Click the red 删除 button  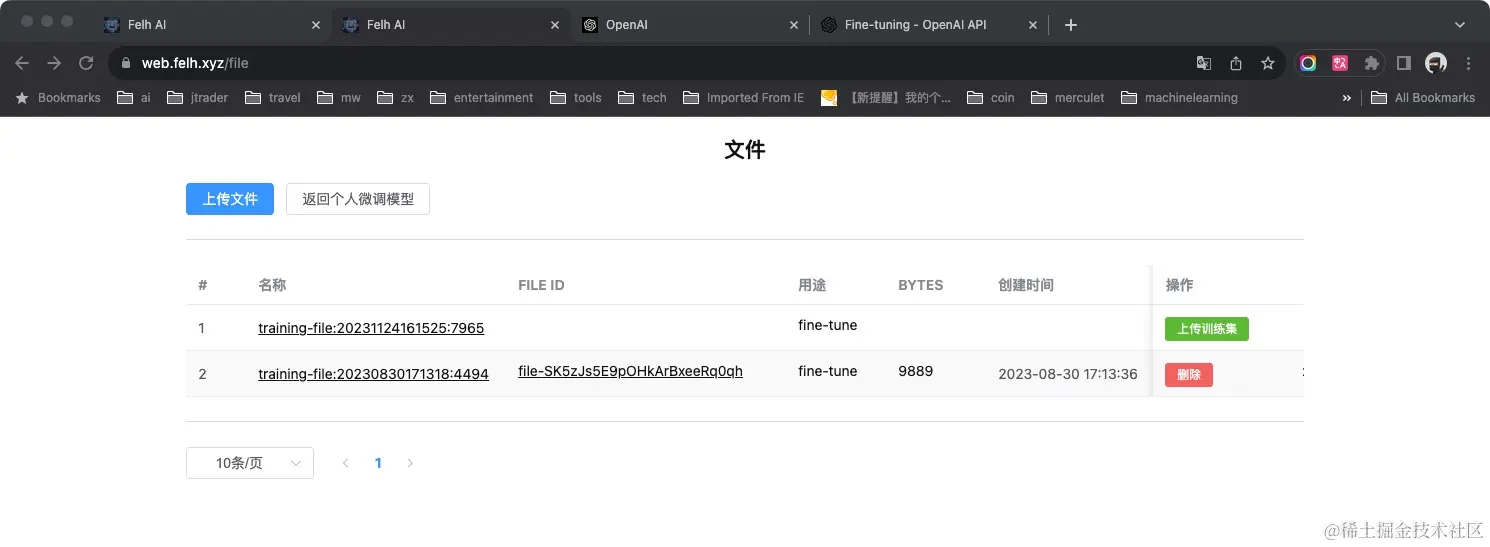pos(1189,375)
